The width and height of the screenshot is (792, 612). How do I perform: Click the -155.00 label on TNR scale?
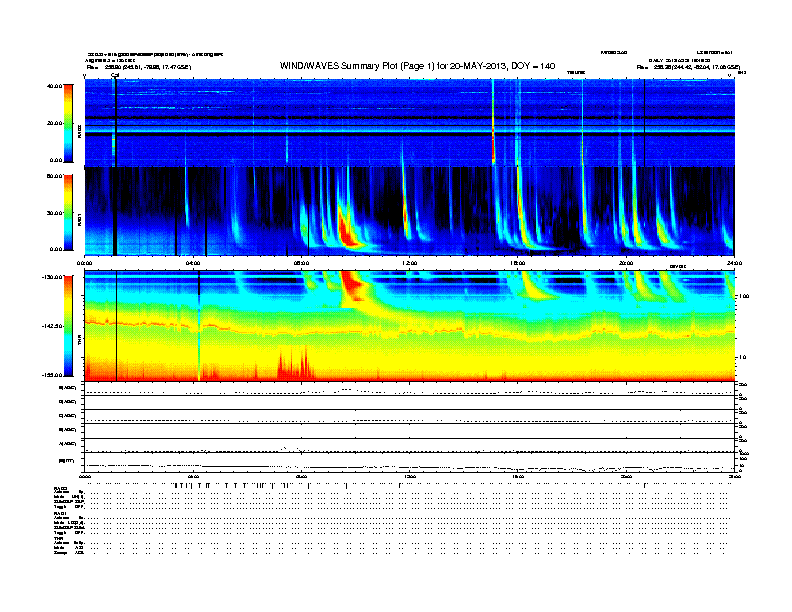coord(52,375)
